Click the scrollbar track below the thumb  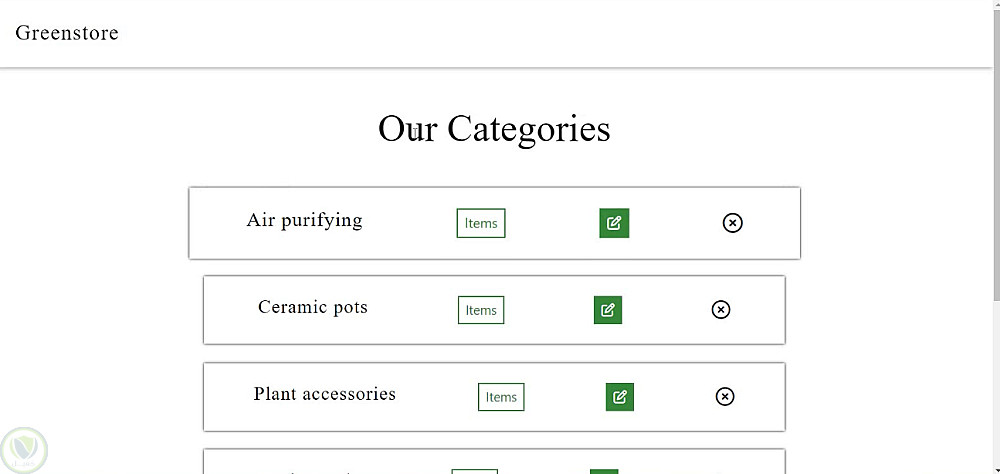(x=995, y=390)
